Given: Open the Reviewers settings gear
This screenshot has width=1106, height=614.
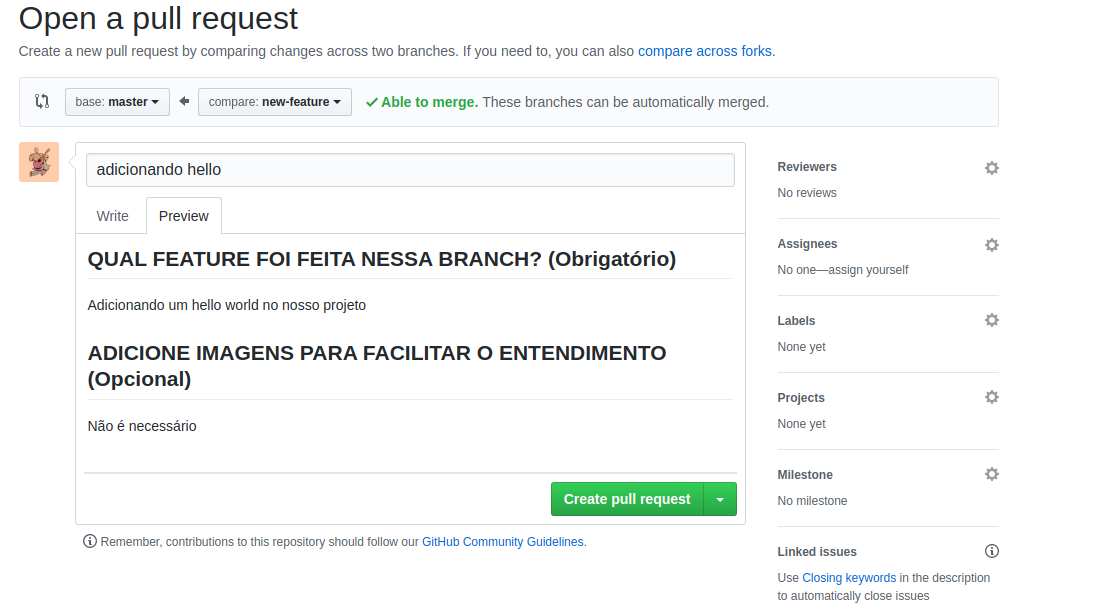Looking at the screenshot, I should (991, 168).
